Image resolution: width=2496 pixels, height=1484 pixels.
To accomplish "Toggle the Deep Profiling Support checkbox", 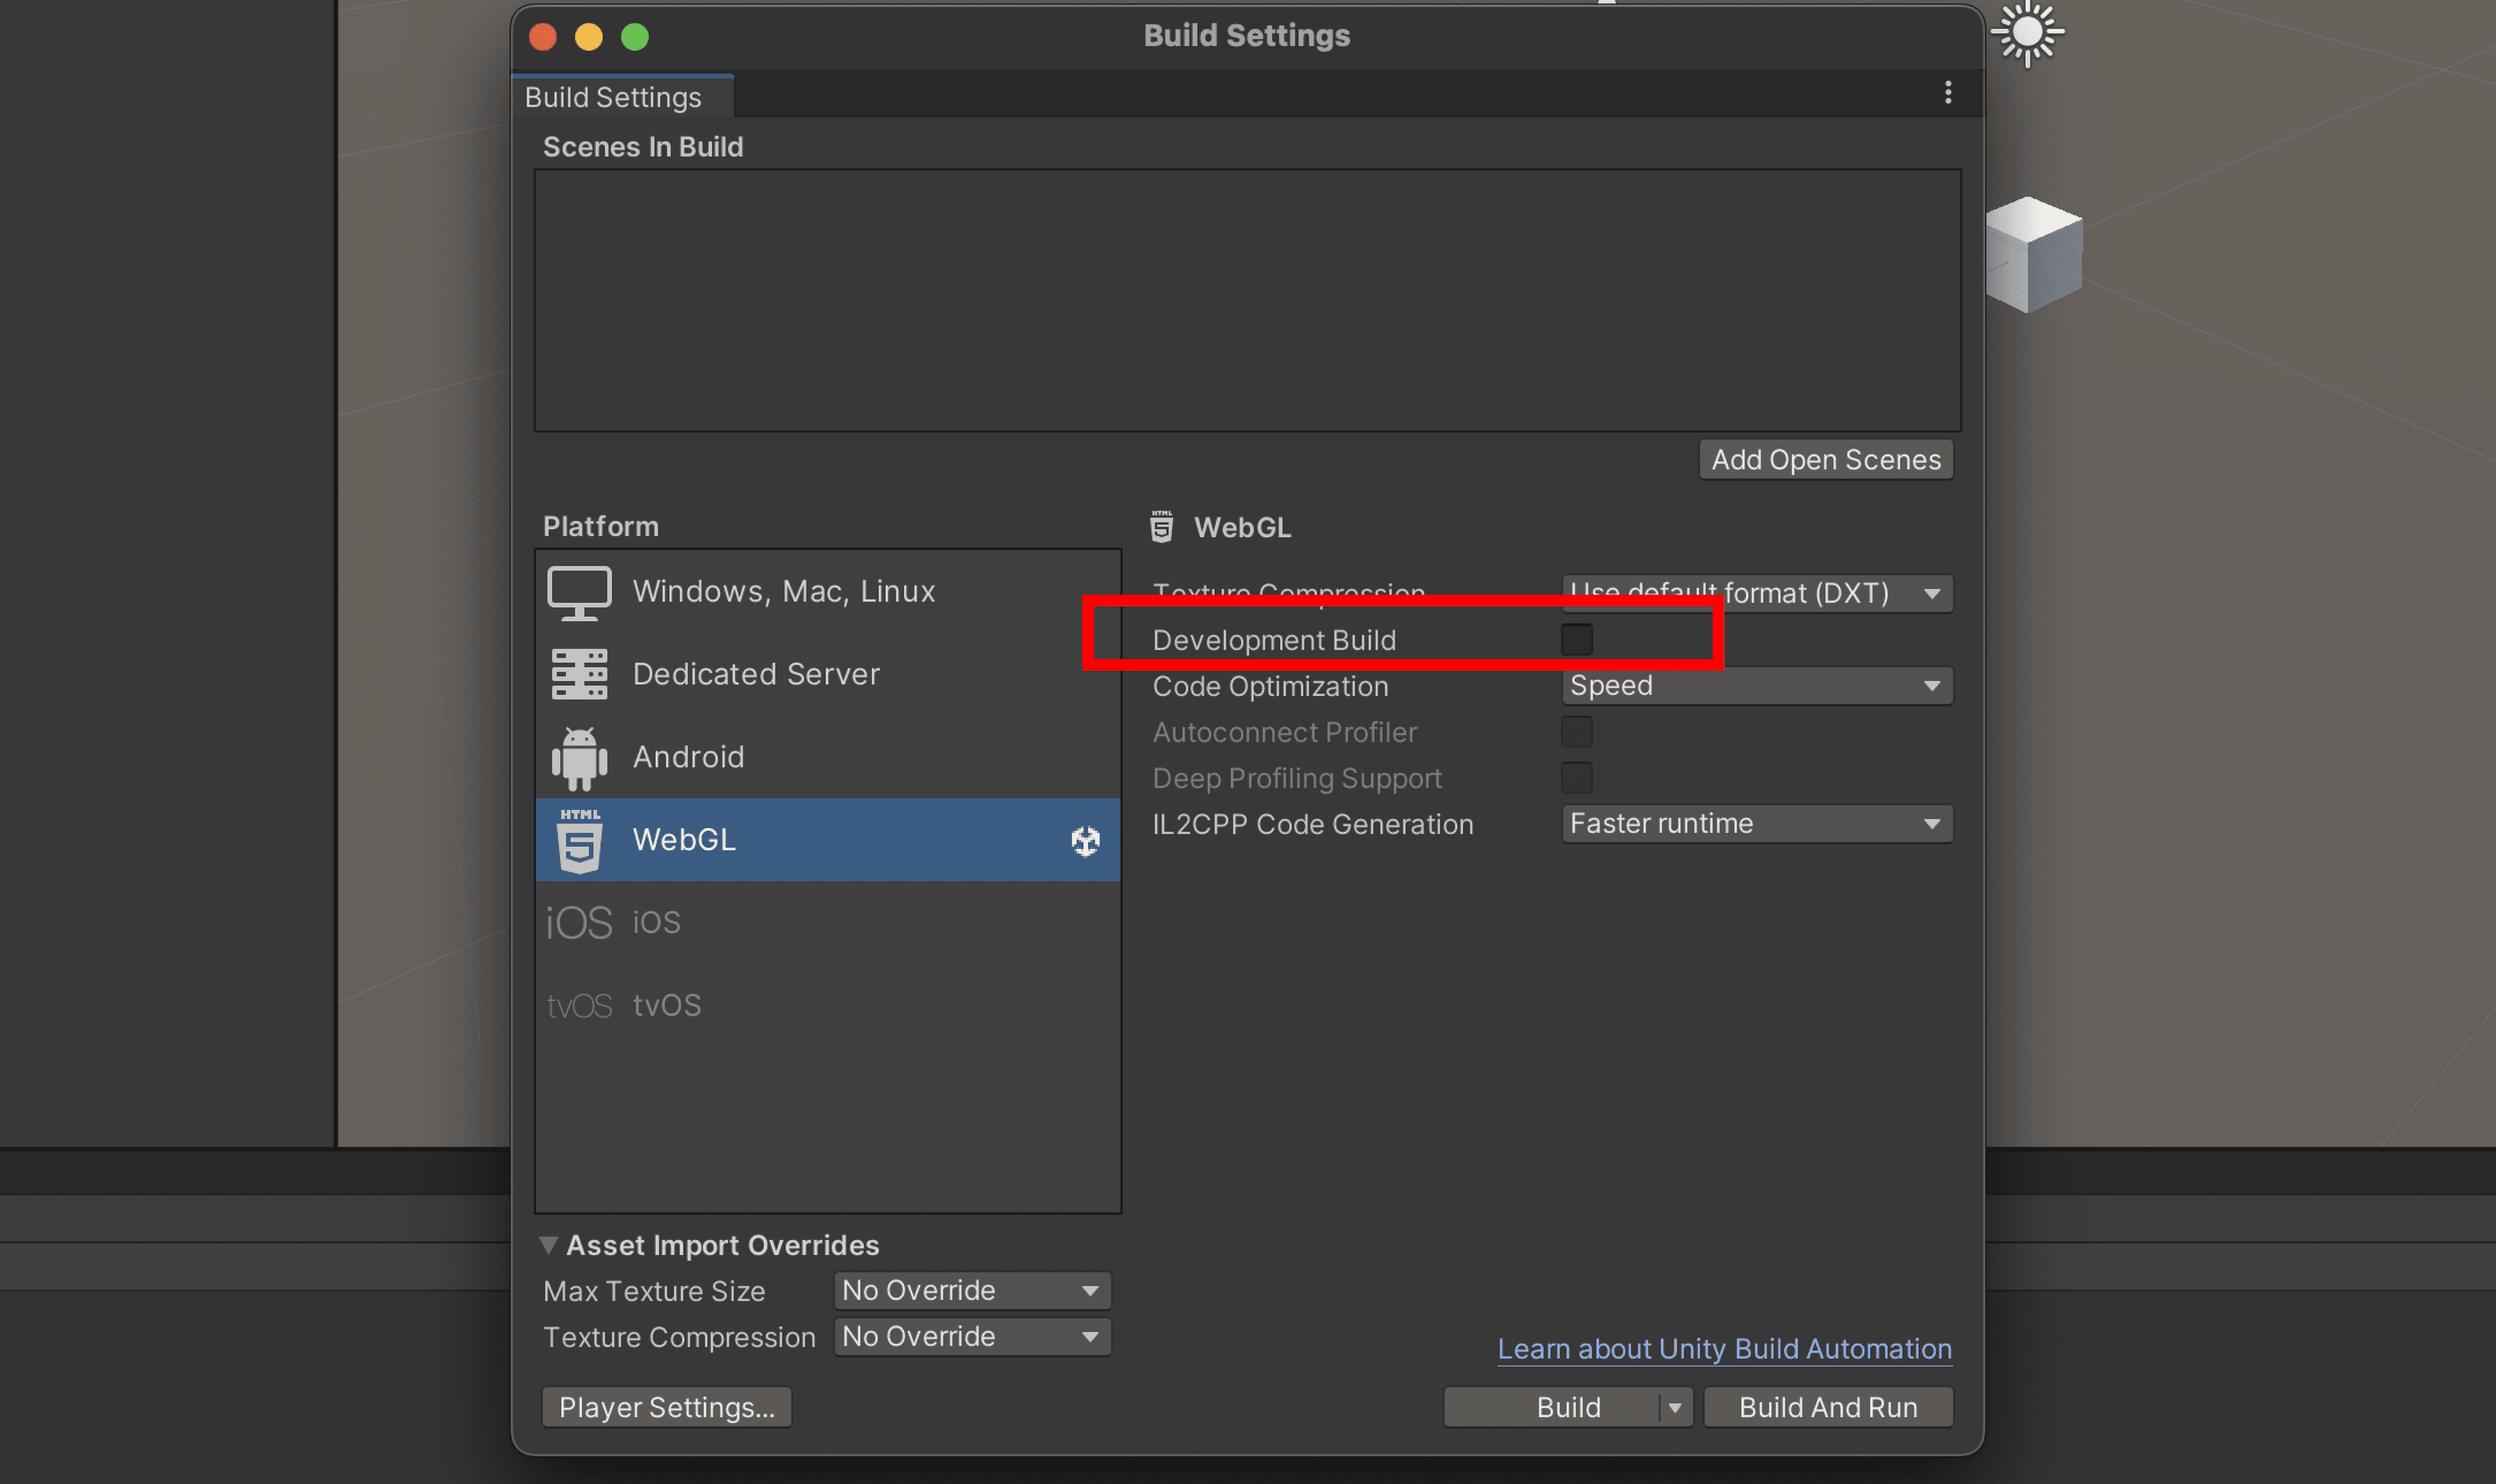I will pos(1577,778).
